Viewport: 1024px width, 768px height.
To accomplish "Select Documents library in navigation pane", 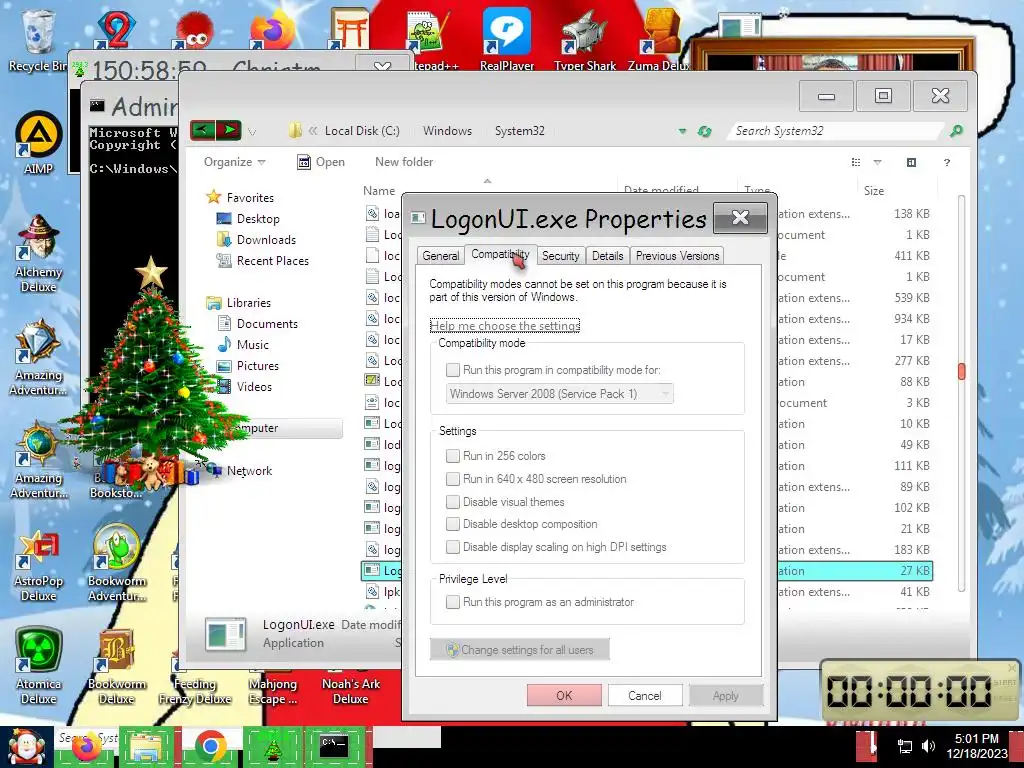I will [x=267, y=324].
